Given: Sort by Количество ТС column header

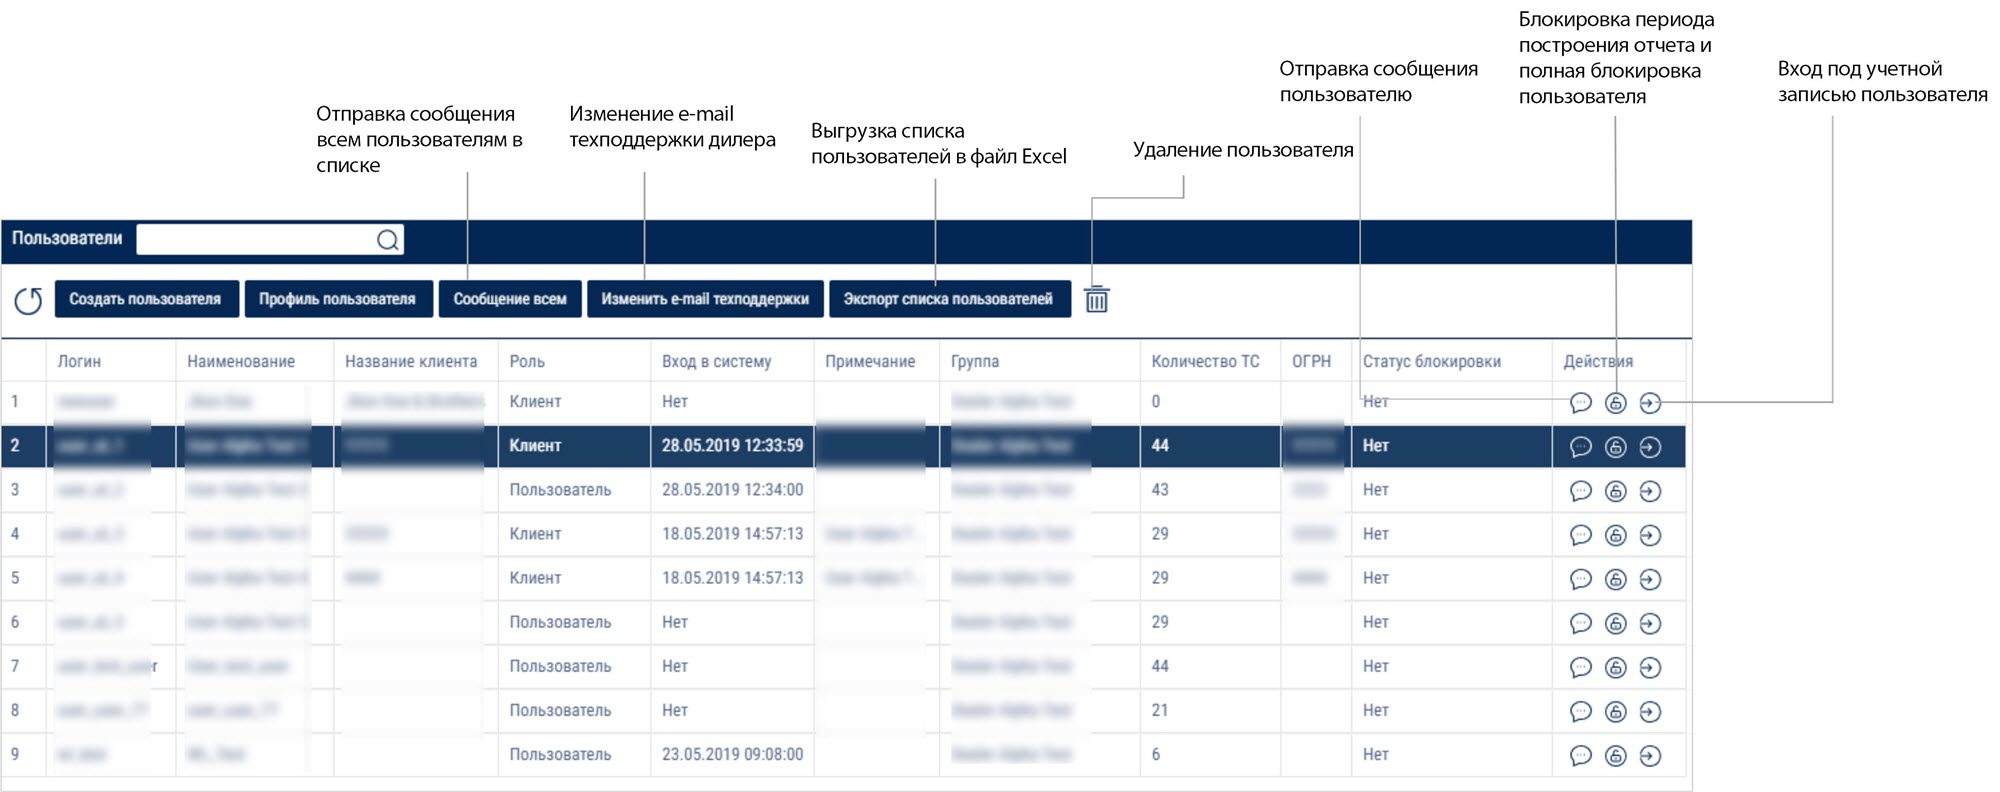Looking at the screenshot, I should coord(1205,361).
